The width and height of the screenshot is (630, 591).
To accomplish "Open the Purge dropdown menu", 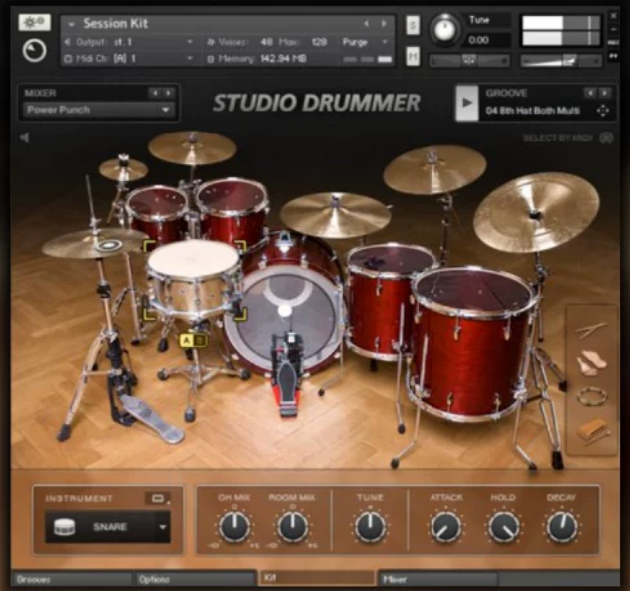I will (x=365, y=42).
